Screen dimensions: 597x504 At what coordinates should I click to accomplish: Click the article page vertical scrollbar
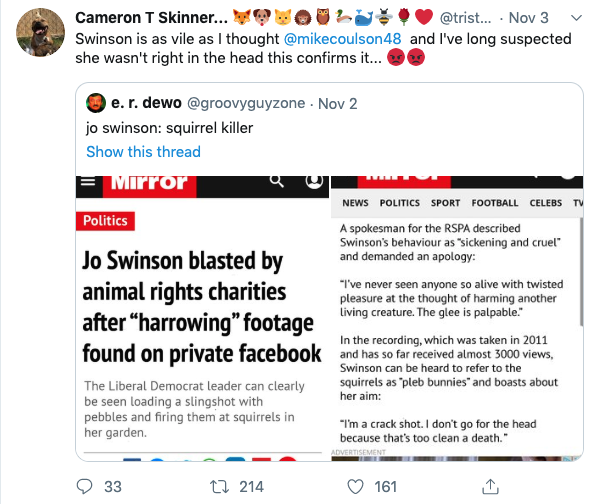(x=581, y=272)
